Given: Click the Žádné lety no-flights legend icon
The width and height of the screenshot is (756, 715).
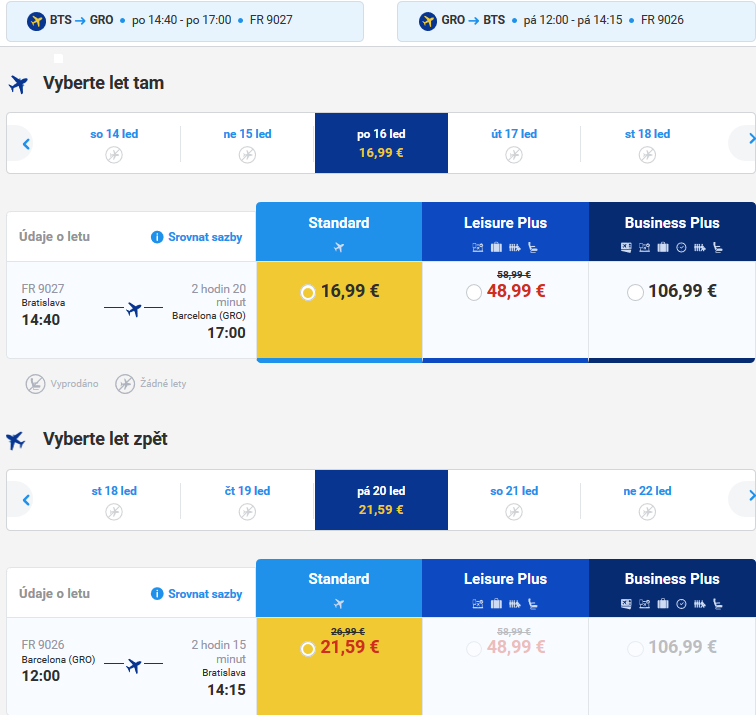Looking at the screenshot, I should (x=125, y=384).
